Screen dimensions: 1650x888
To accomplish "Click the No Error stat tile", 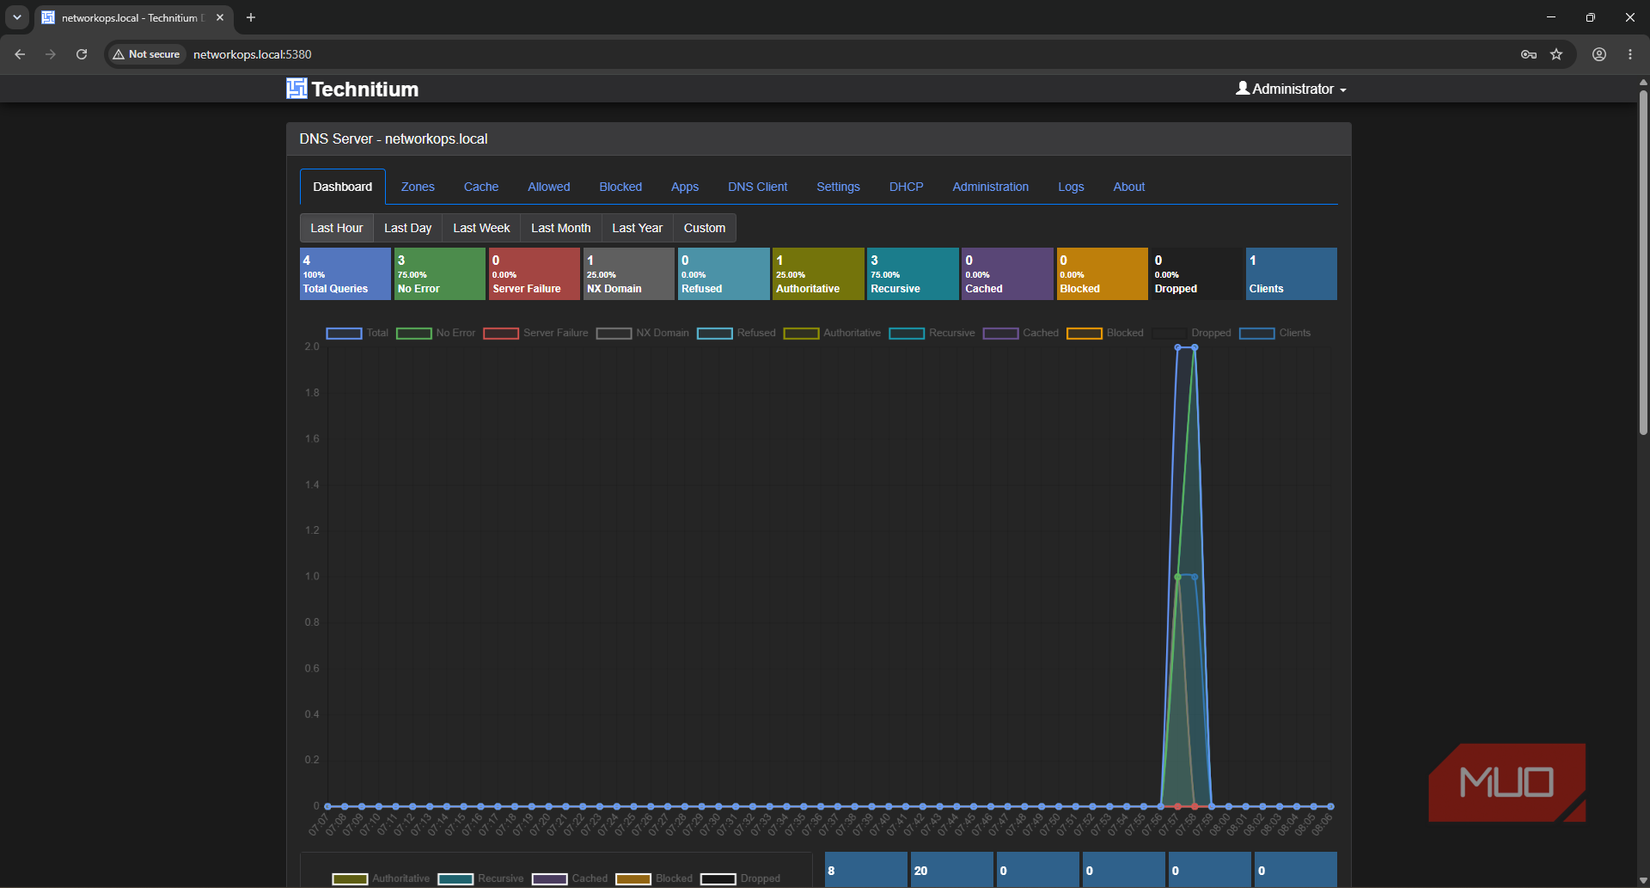I will pyautogui.click(x=439, y=274).
